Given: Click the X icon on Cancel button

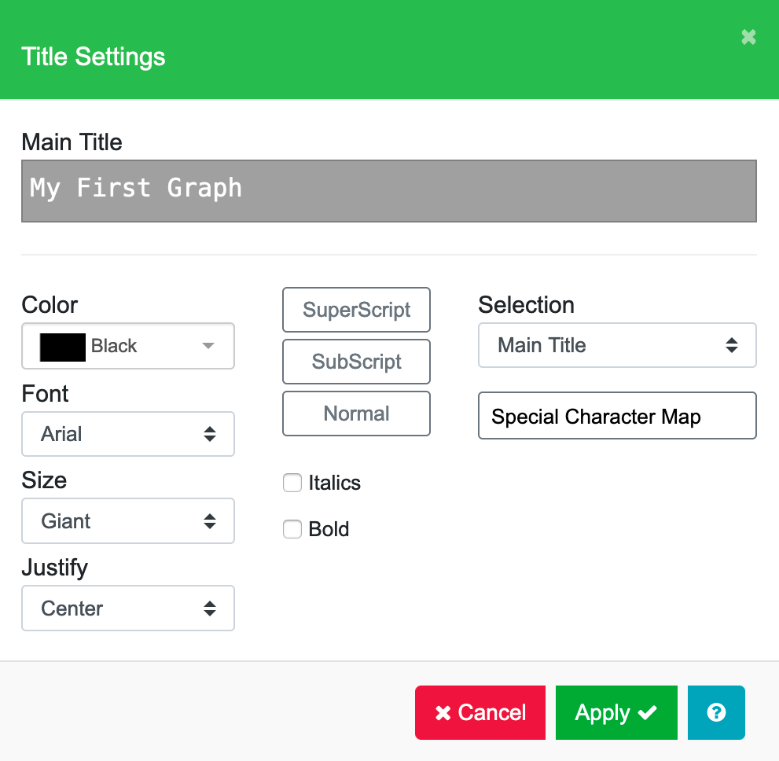Looking at the screenshot, I should coord(443,713).
